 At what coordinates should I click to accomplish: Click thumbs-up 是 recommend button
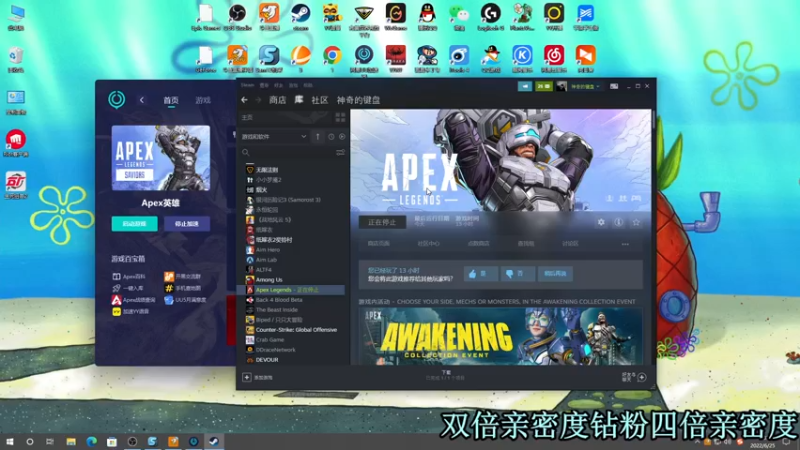click(x=481, y=274)
